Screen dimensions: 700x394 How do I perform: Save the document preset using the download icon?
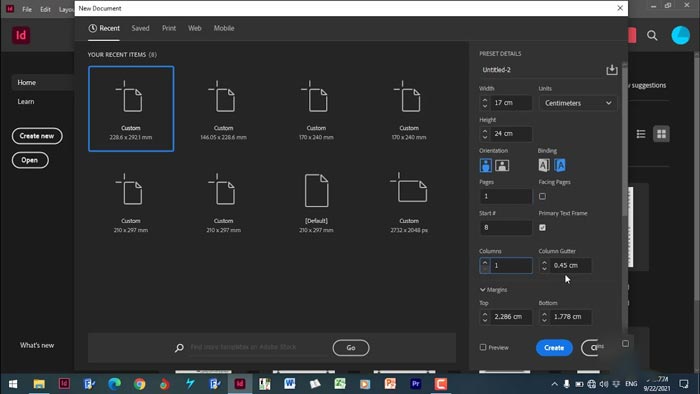pyautogui.click(x=612, y=70)
